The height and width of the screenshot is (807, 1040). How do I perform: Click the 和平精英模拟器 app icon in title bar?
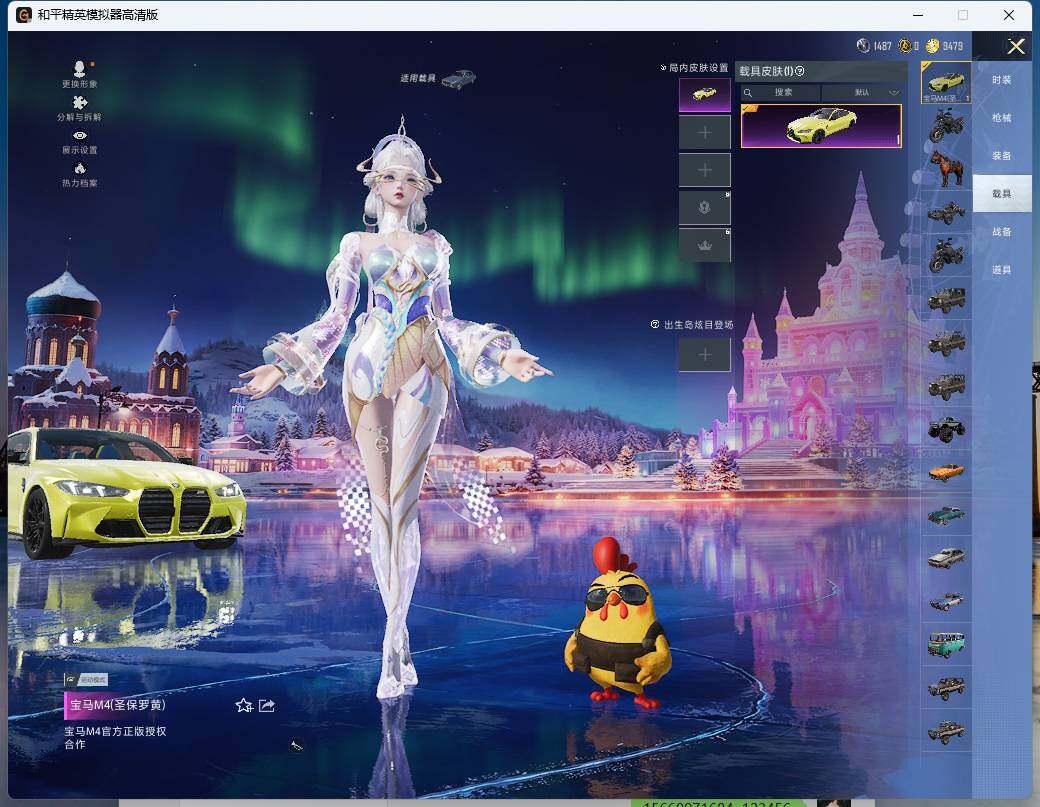(x=24, y=15)
